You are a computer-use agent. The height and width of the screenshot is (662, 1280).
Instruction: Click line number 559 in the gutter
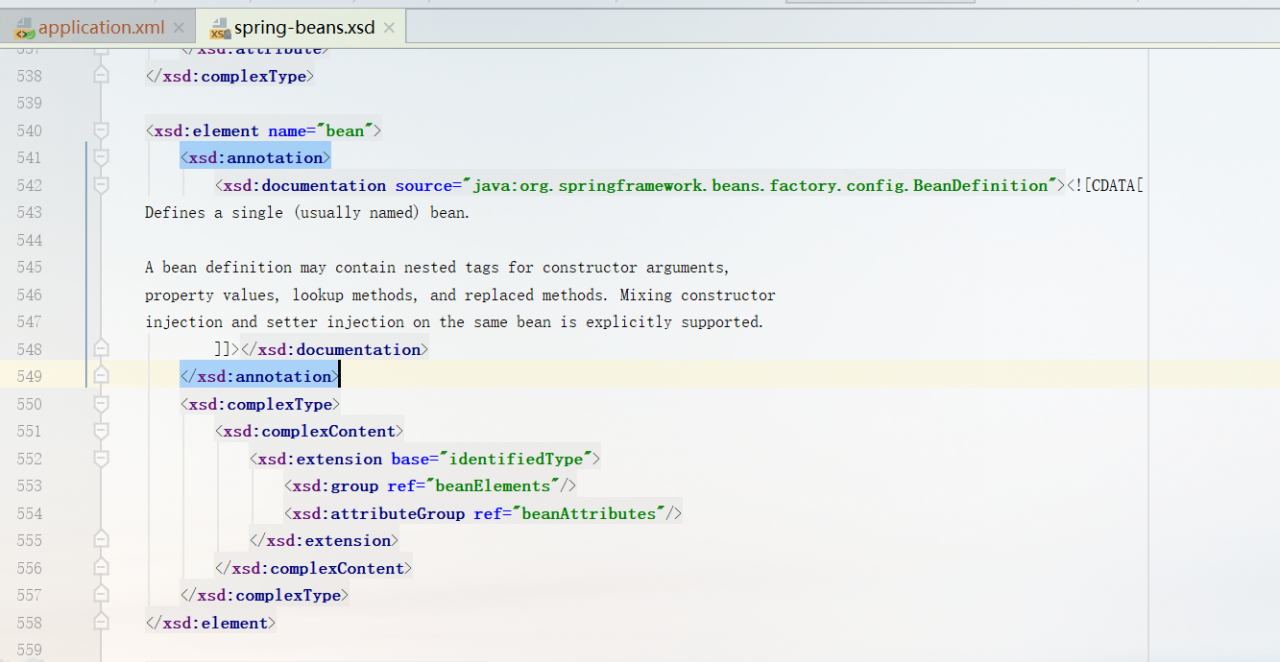(x=30, y=650)
